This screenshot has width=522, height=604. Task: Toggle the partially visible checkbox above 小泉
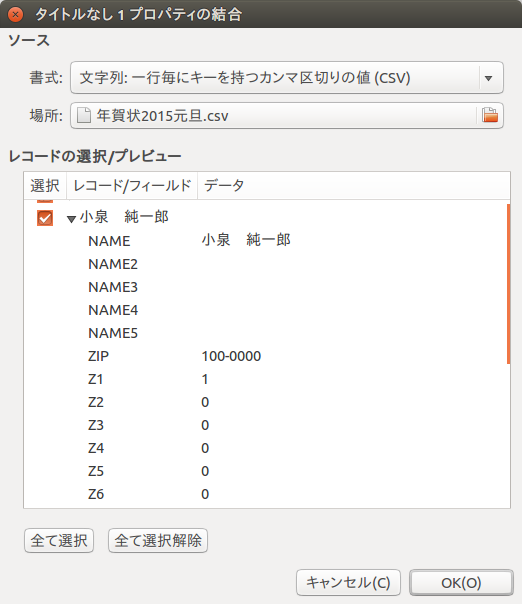pyautogui.click(x=45, y=201)
